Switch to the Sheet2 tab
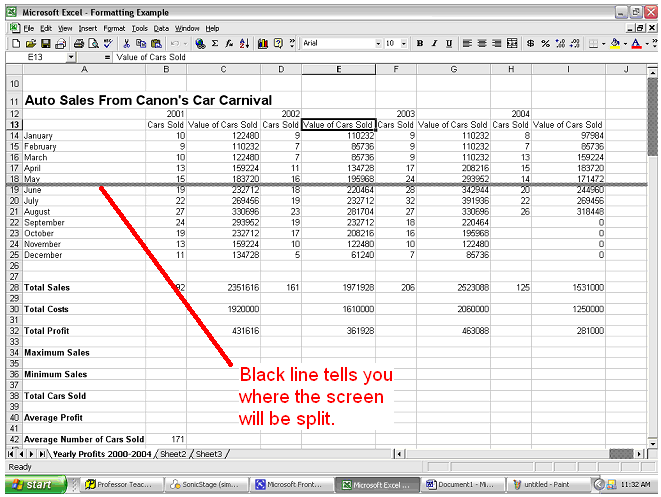This screenshot has width=661, height=497. tap(174, 454)
